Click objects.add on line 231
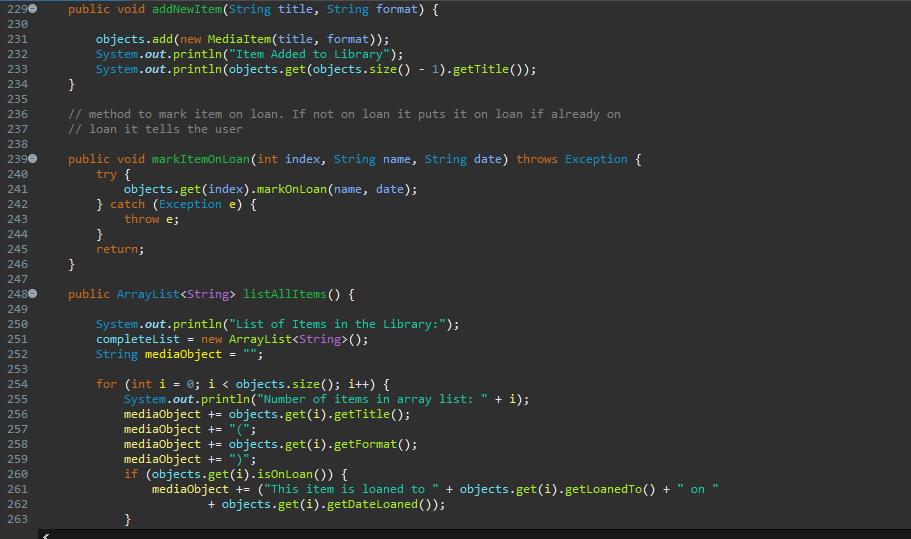Viewport: 911px width, 539px height. tap(134, 39)
